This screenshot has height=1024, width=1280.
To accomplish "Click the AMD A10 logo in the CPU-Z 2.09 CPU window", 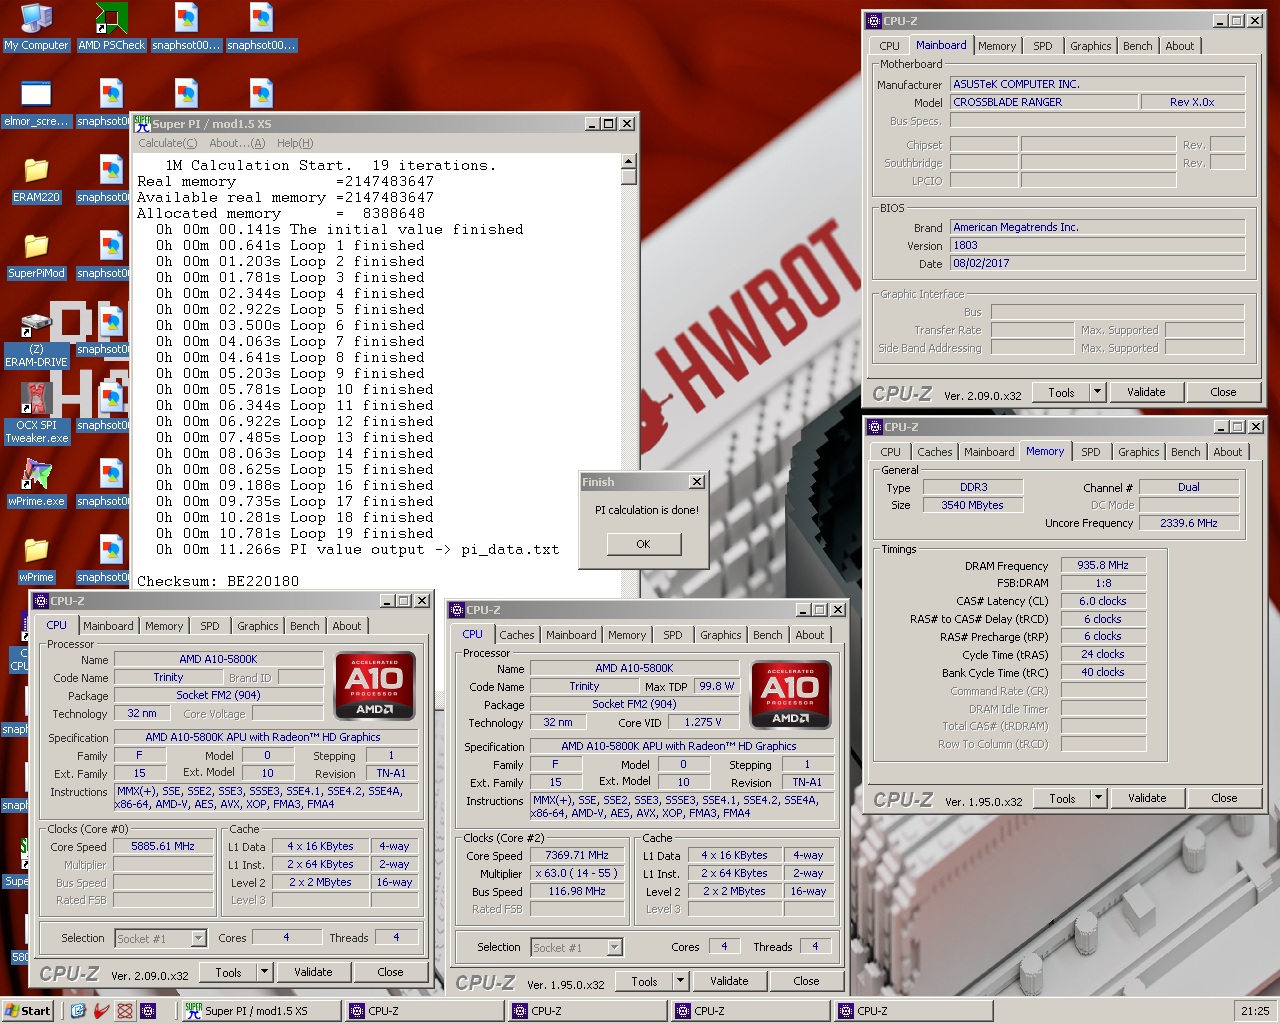I will point(374,685).
